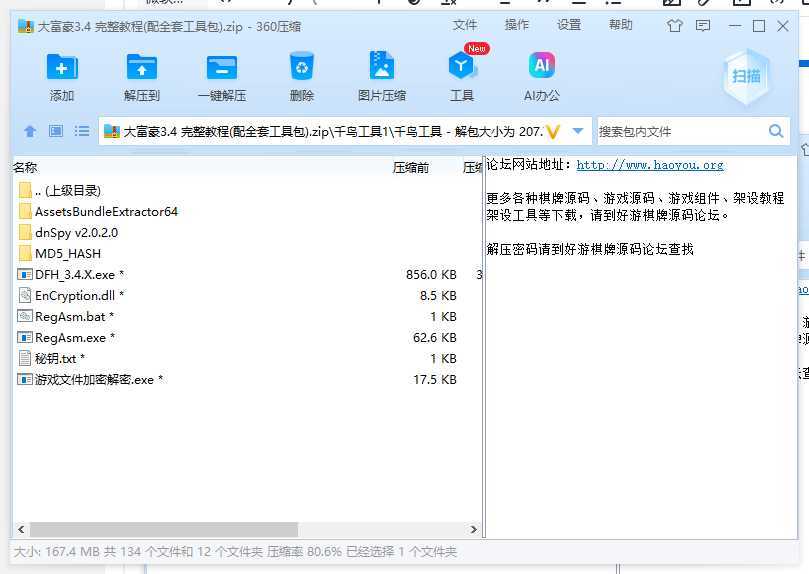Minimize the 360压缩 window
Viewport: 809px width, 574px height.
click(x=735, y=26)
